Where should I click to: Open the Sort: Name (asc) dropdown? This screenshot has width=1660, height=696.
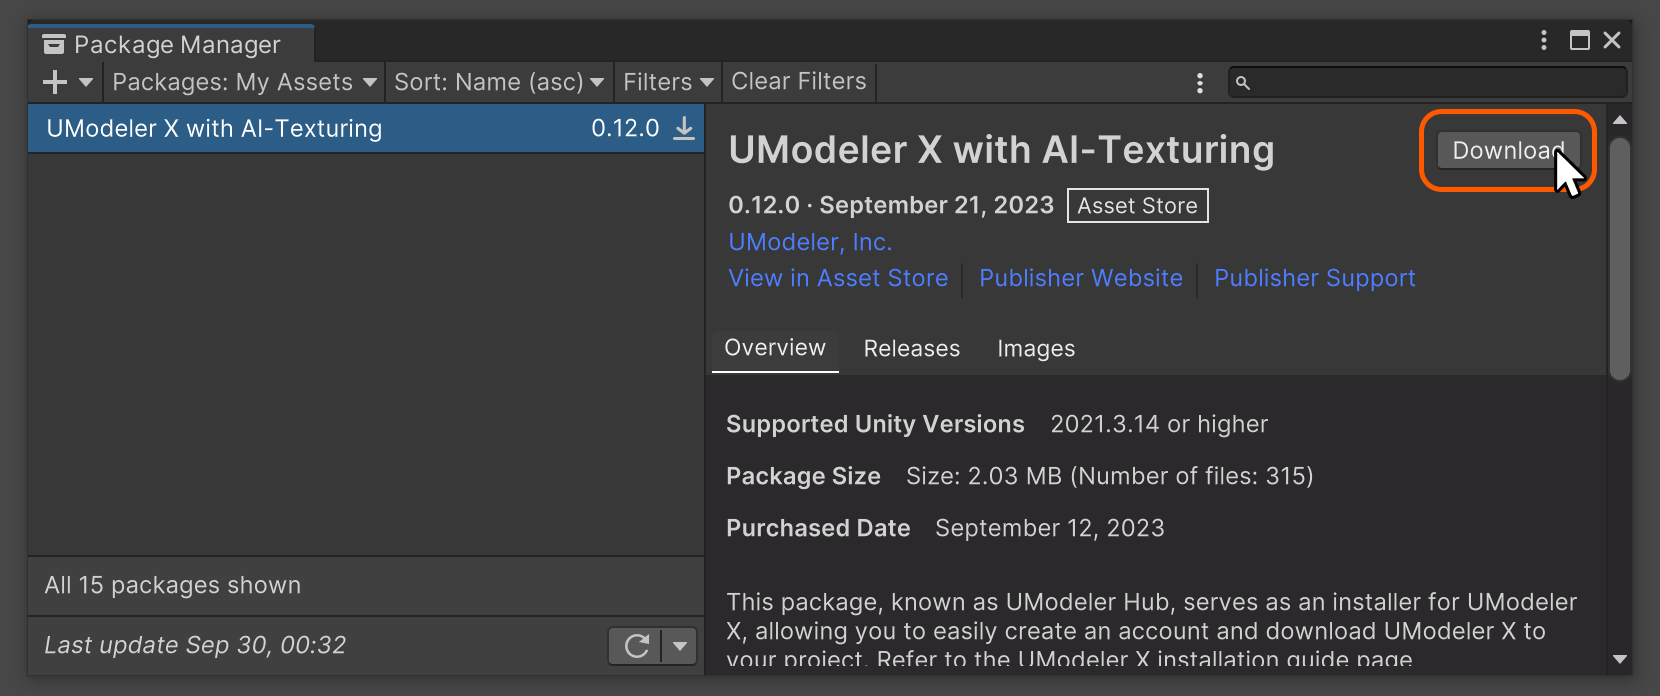pyautogui.click(x=498, y=82)
